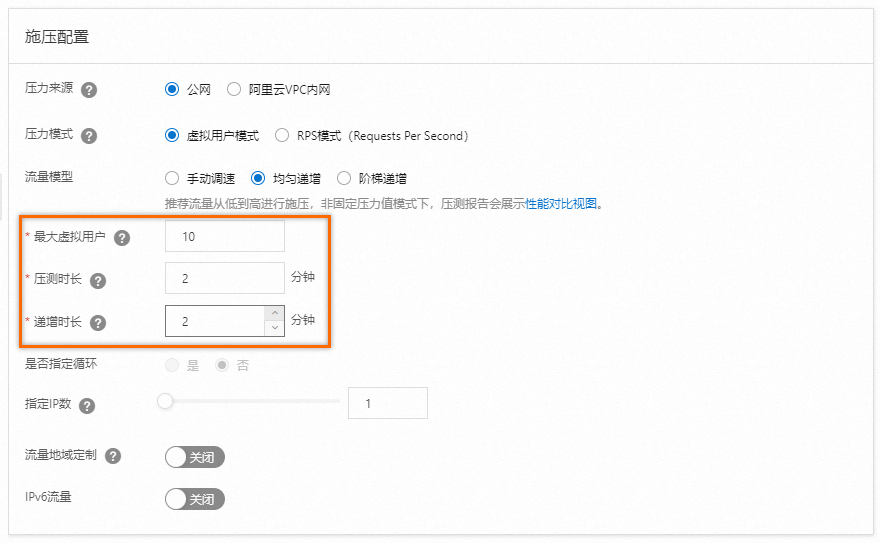Select 均匀递增 traffic model
880x543 pixels.
click(258, 178)
